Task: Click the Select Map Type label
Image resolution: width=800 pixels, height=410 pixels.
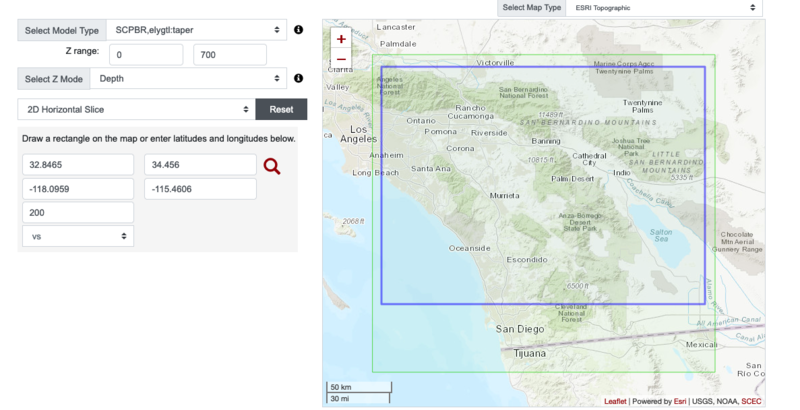Action: (532, 8)
